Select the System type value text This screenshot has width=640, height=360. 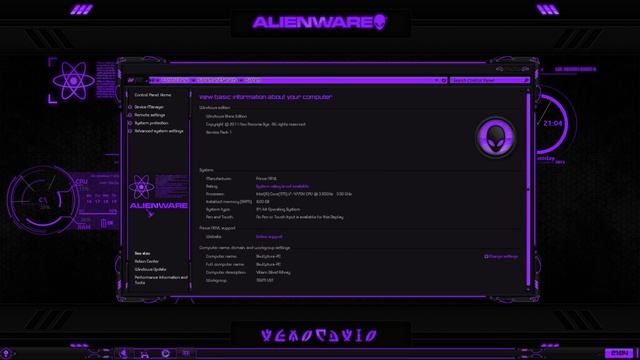point(278,210)
